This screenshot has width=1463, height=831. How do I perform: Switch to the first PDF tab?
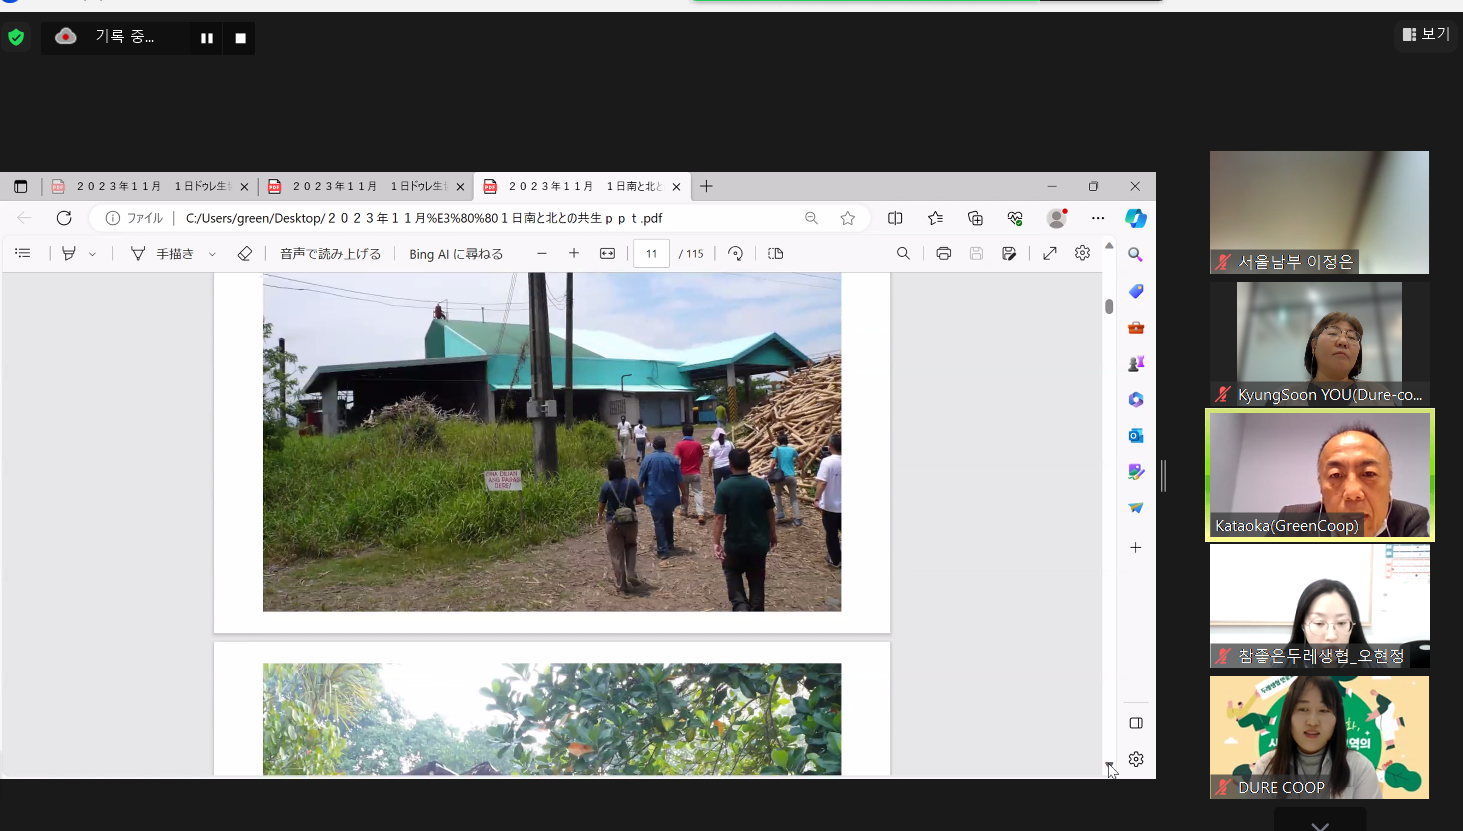pyautogui.click(x=150, y=187)
